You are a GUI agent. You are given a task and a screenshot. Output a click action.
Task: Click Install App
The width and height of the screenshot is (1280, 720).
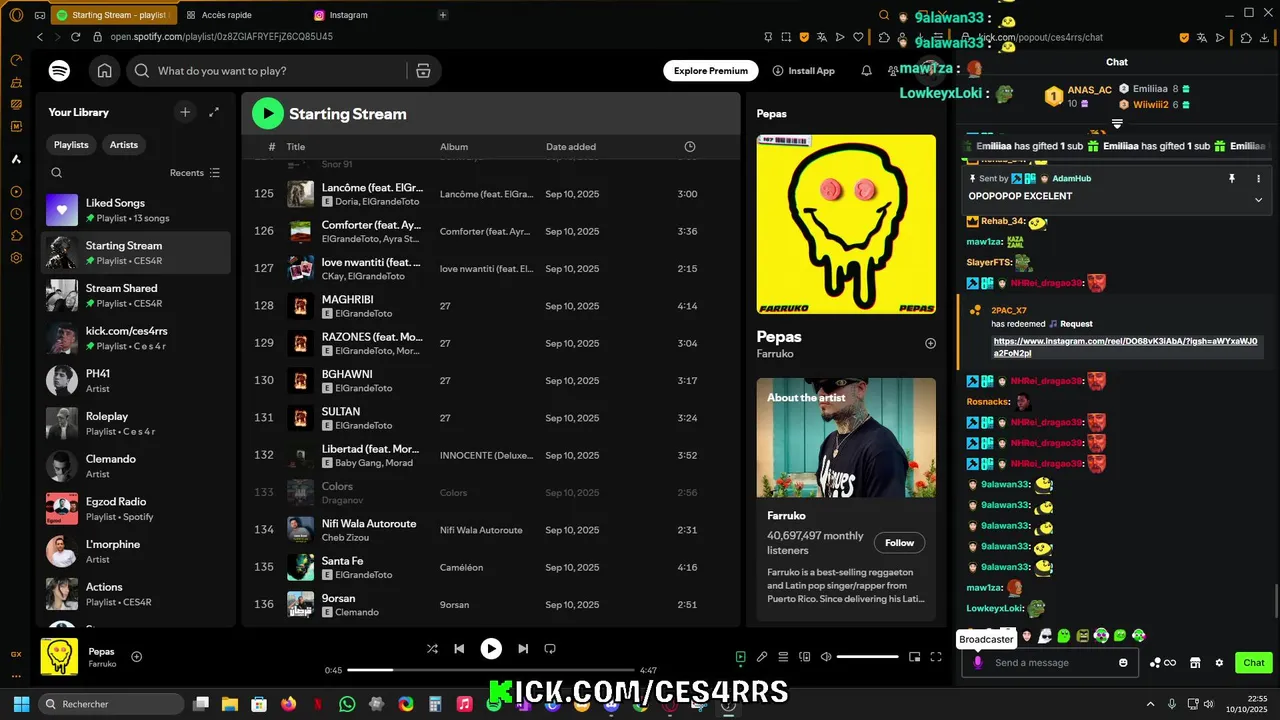(x=803, y=71)
